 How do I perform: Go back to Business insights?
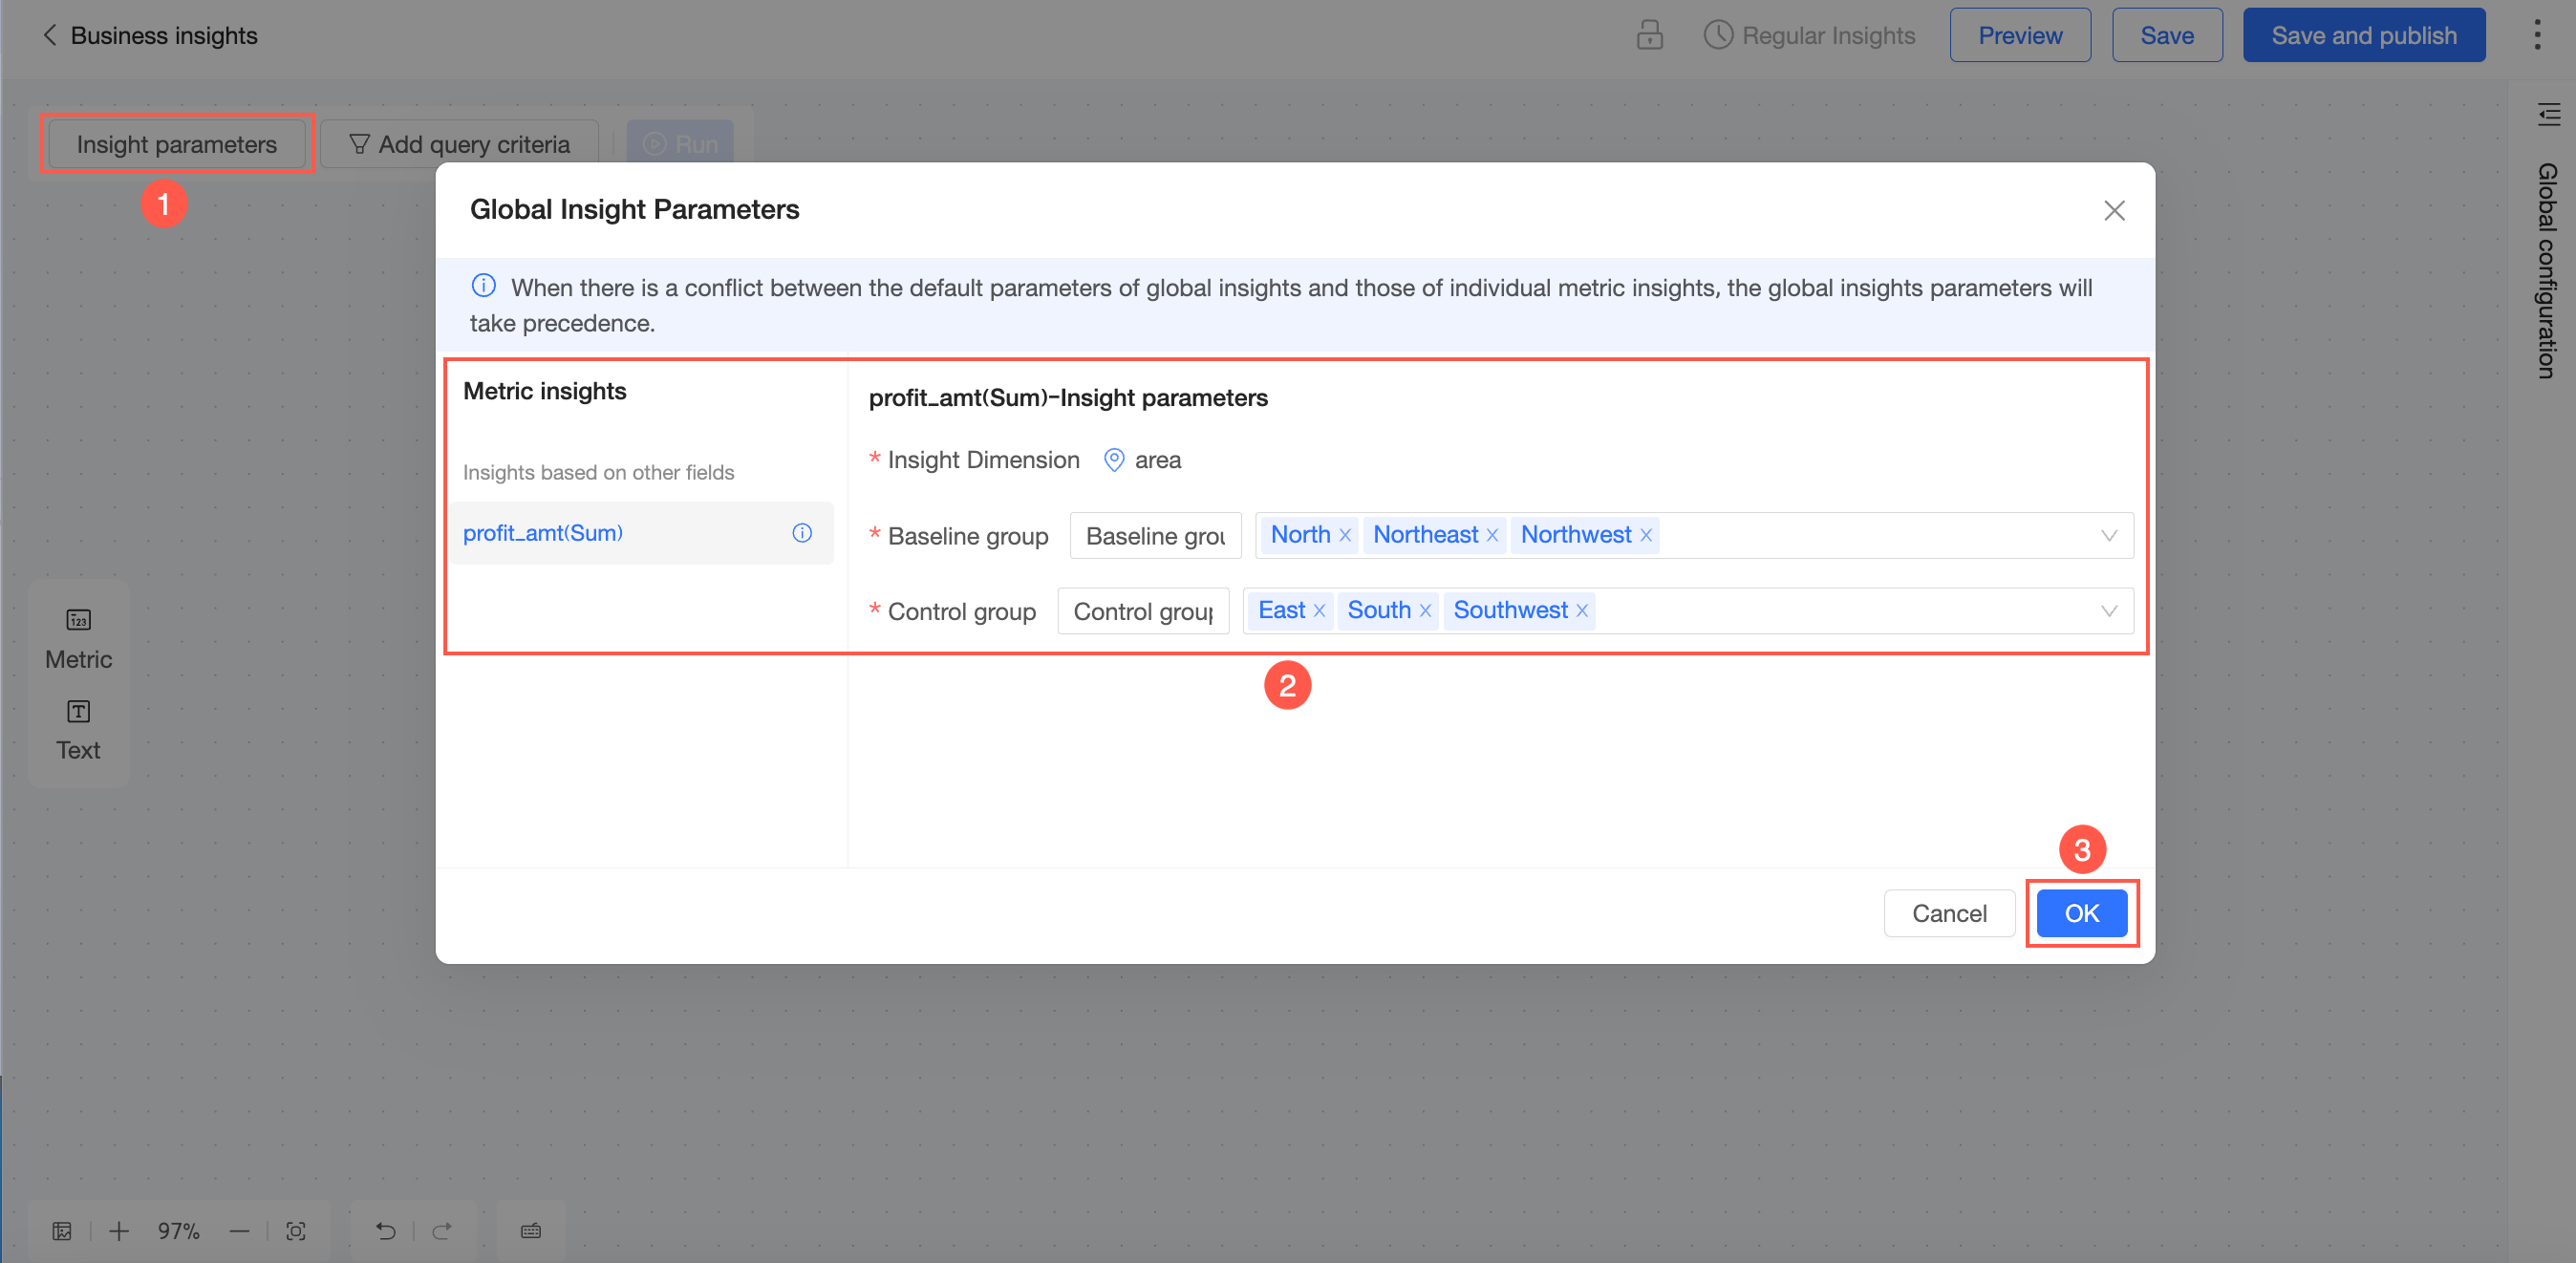point(50,36)
